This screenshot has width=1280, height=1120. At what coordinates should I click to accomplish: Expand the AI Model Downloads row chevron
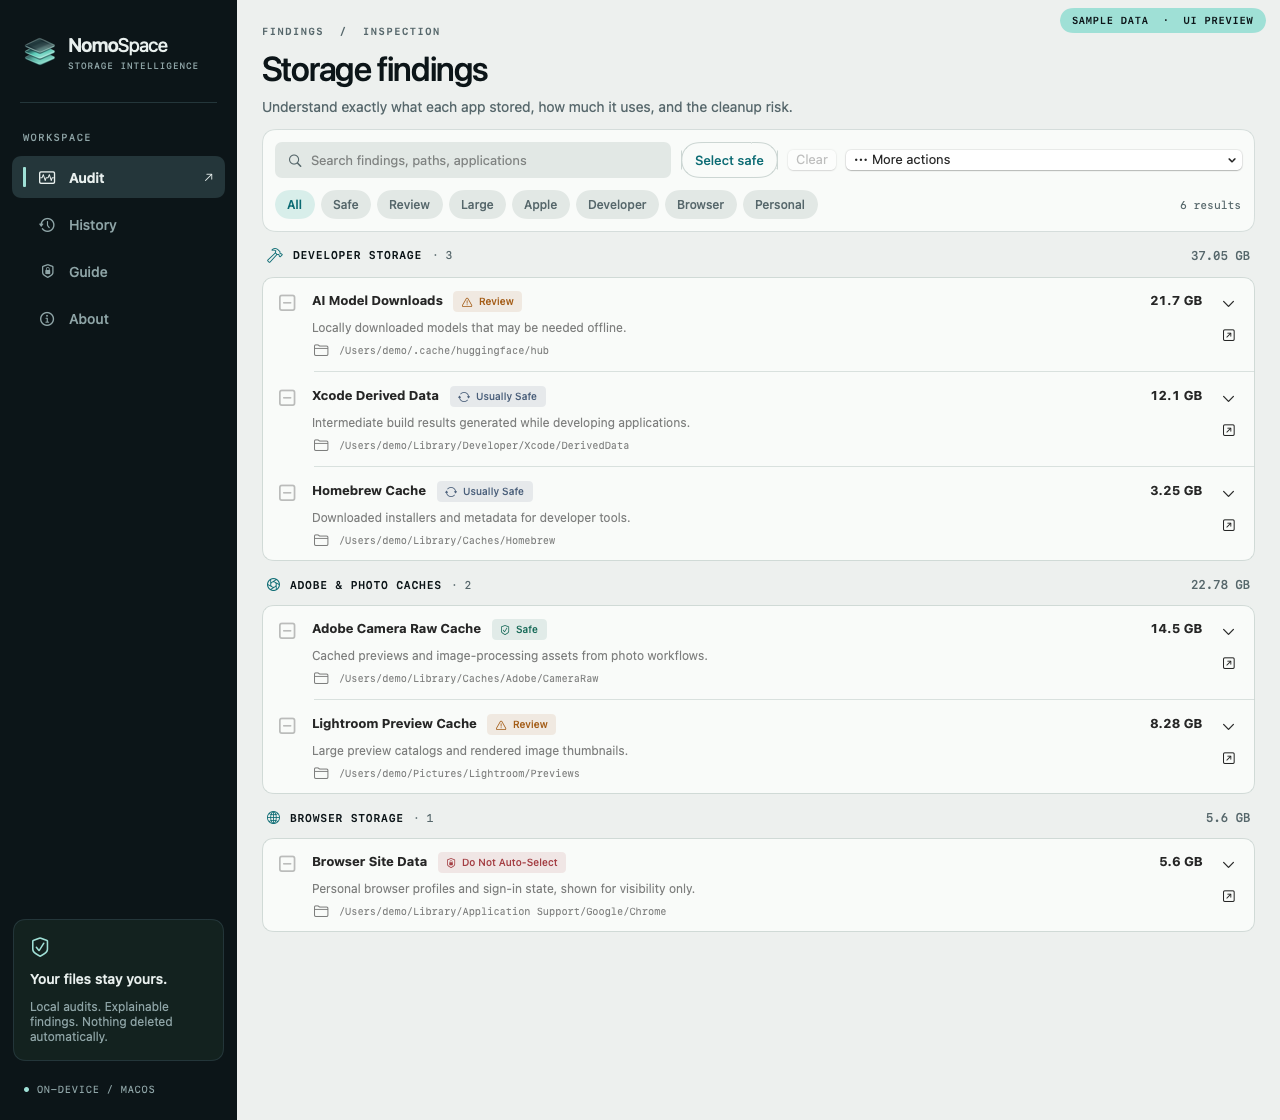(x=1229, y=303)
